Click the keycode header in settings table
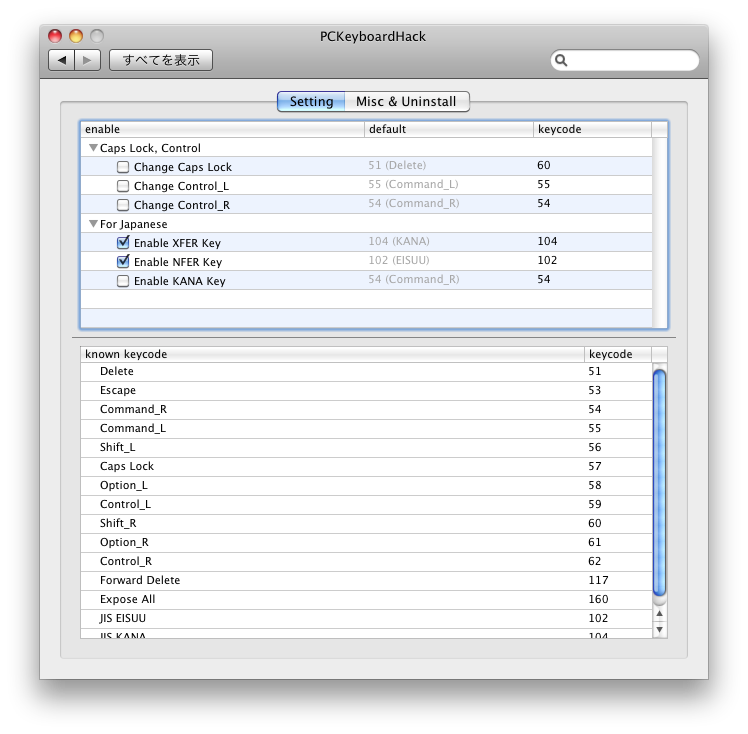 pyautogui.click(x=592, y=129)
